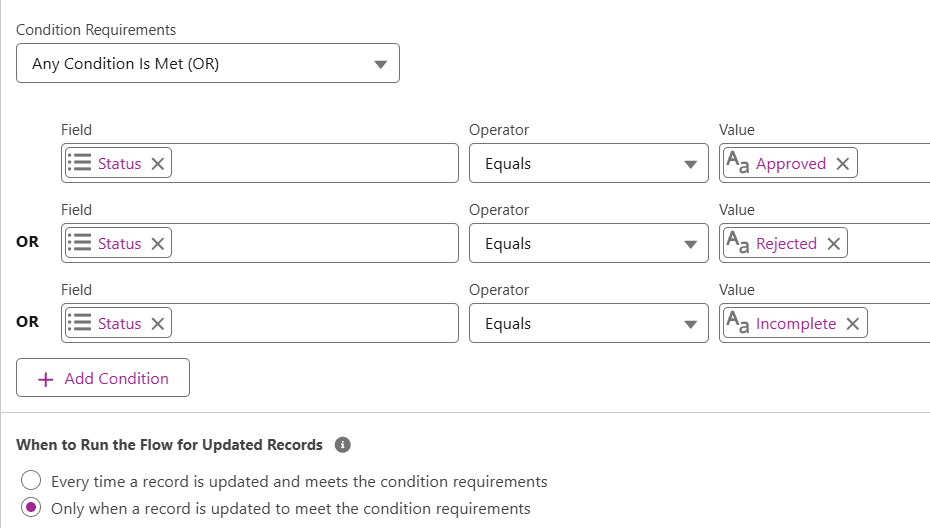Remove the Status pill in first condition
Screen dimensions: 930x528
(x=158, y=164)
